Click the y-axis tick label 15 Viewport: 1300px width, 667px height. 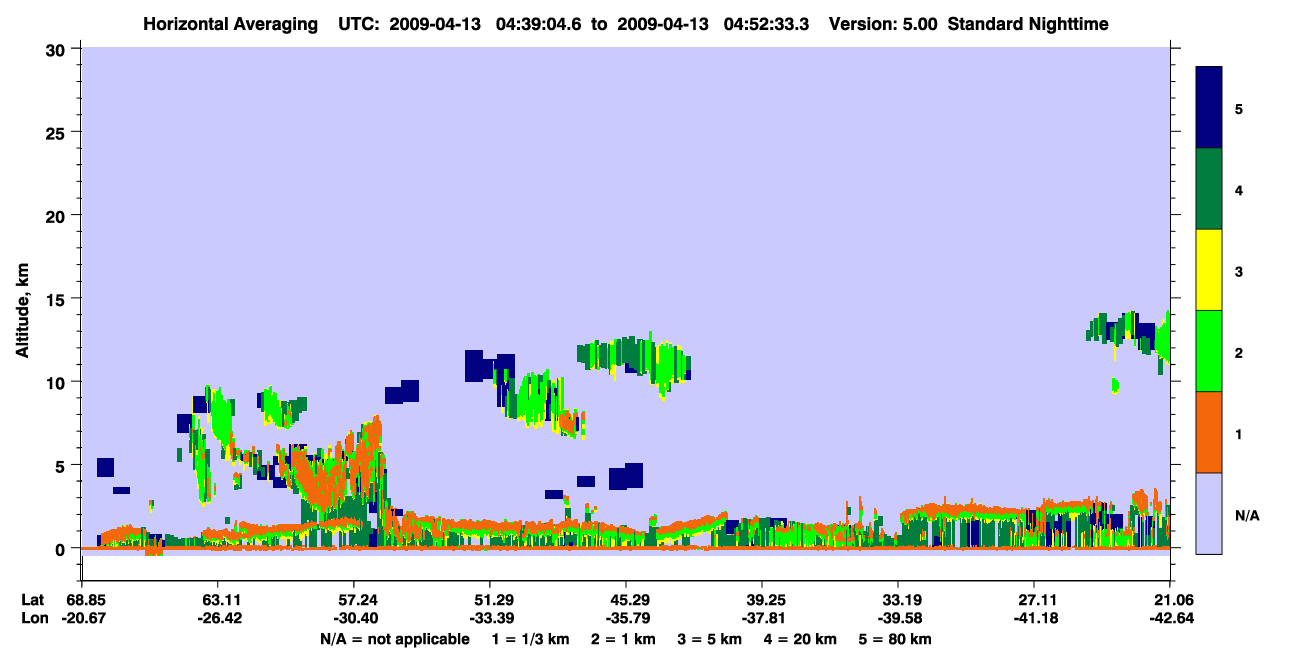coord(58,299)
